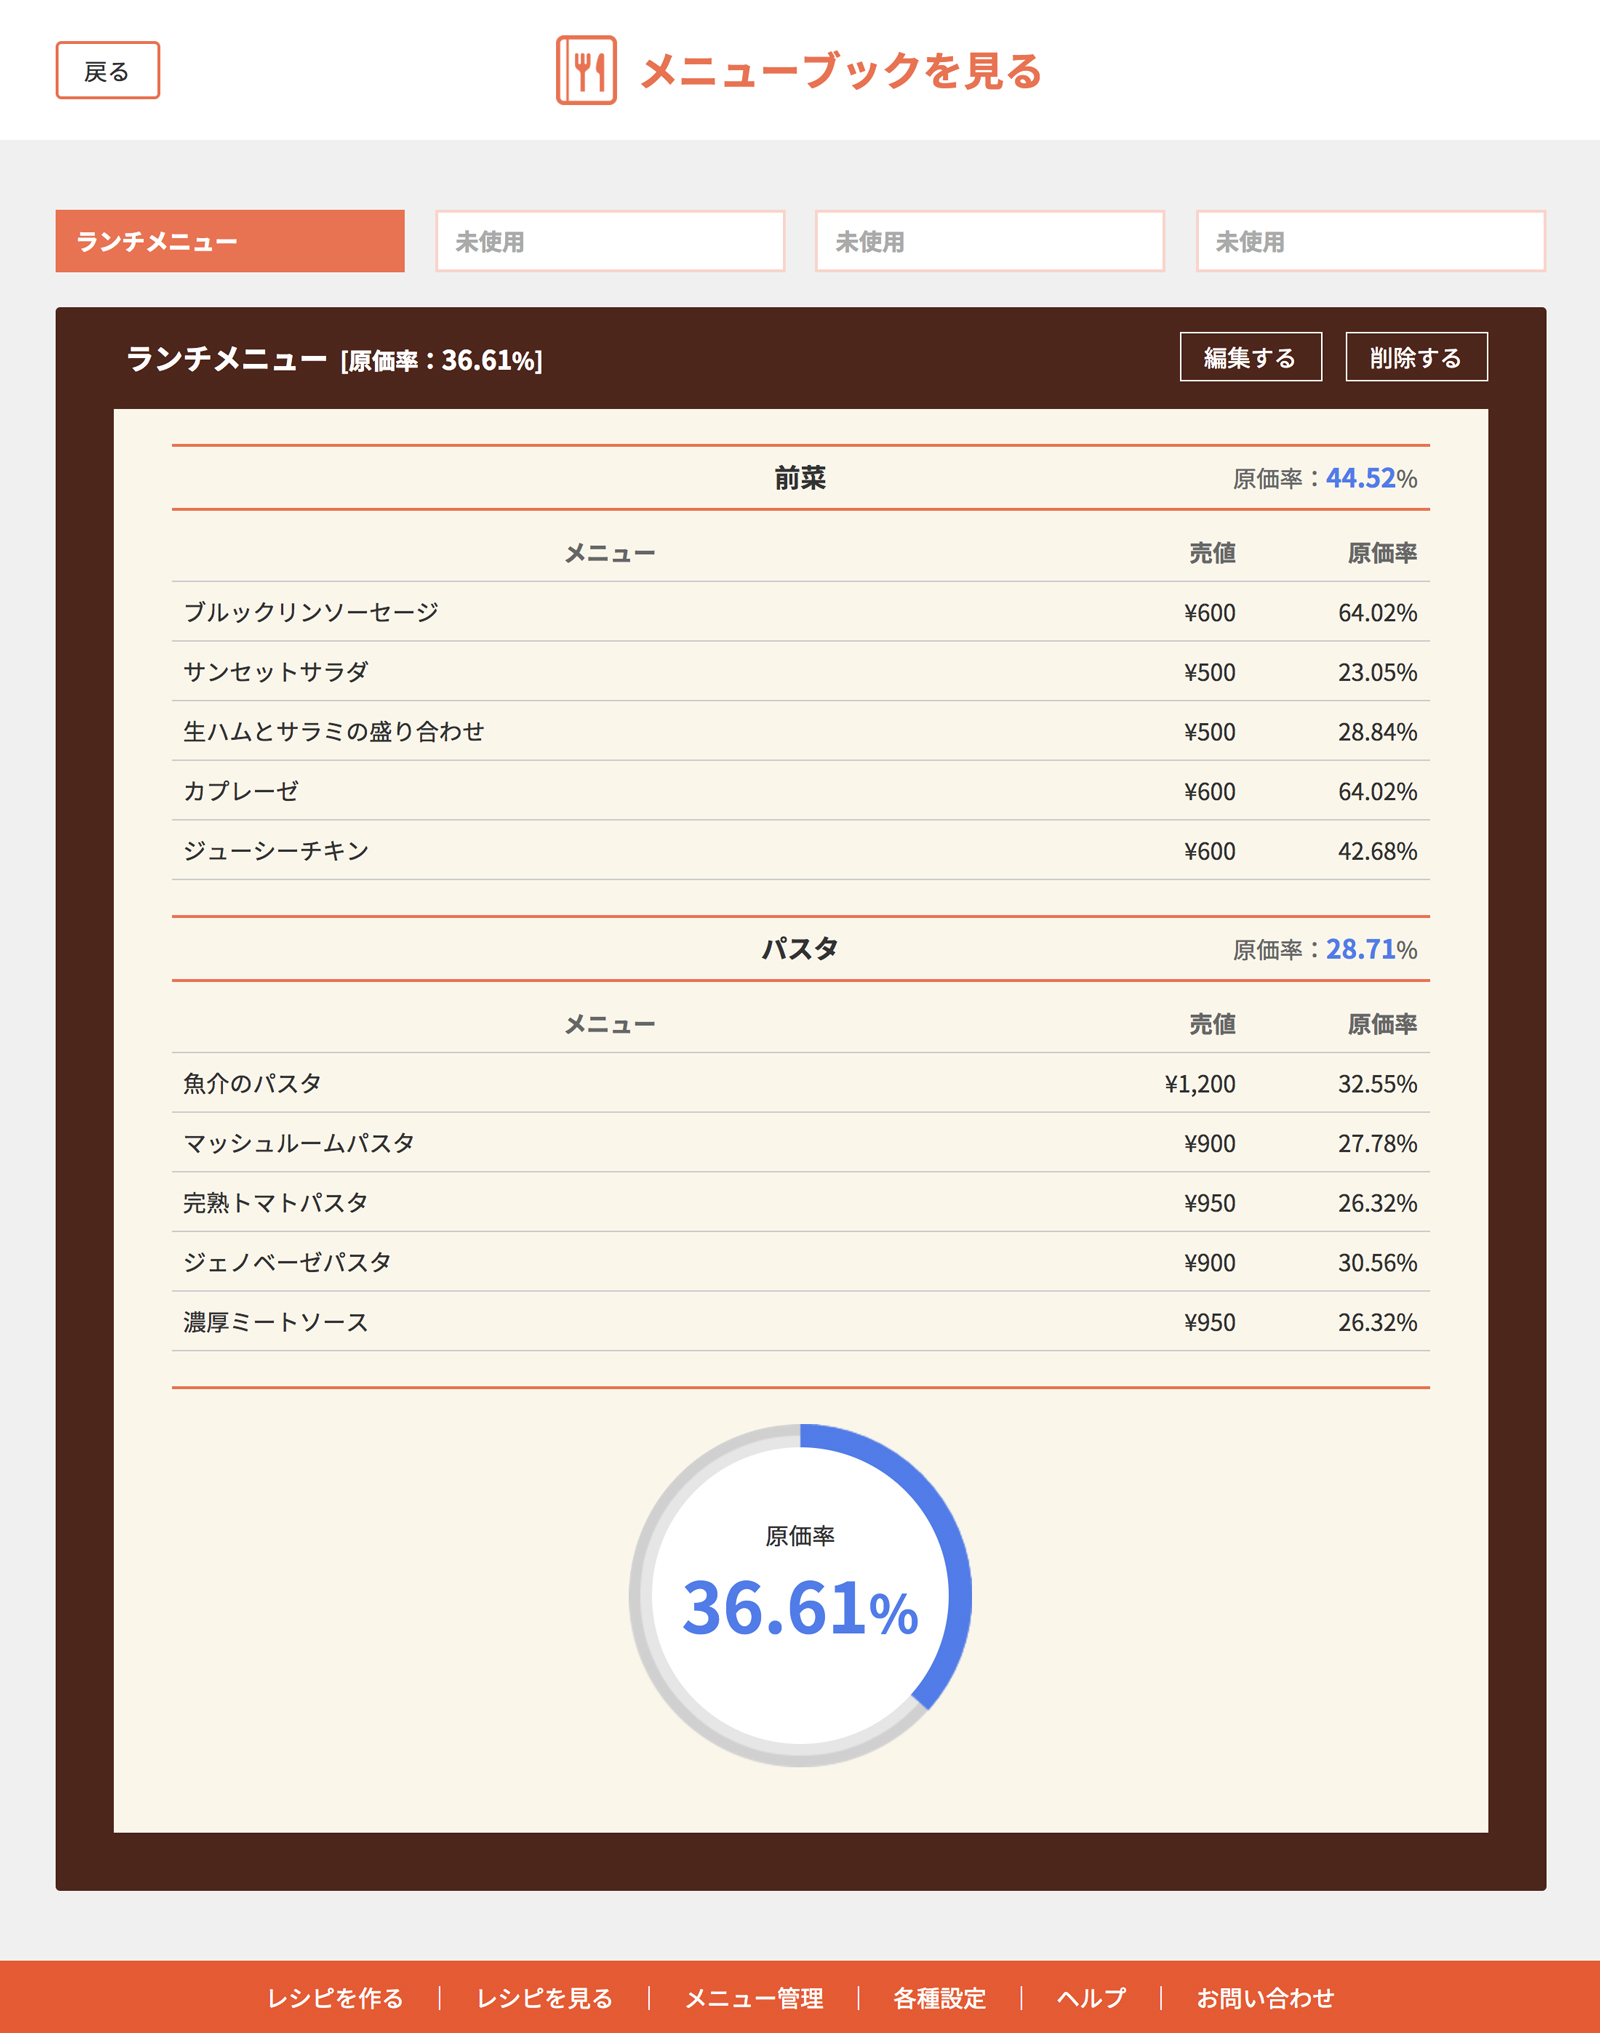Open レシピを作る in footer
1600x2033 pixels.
[x=335, y=1997]
